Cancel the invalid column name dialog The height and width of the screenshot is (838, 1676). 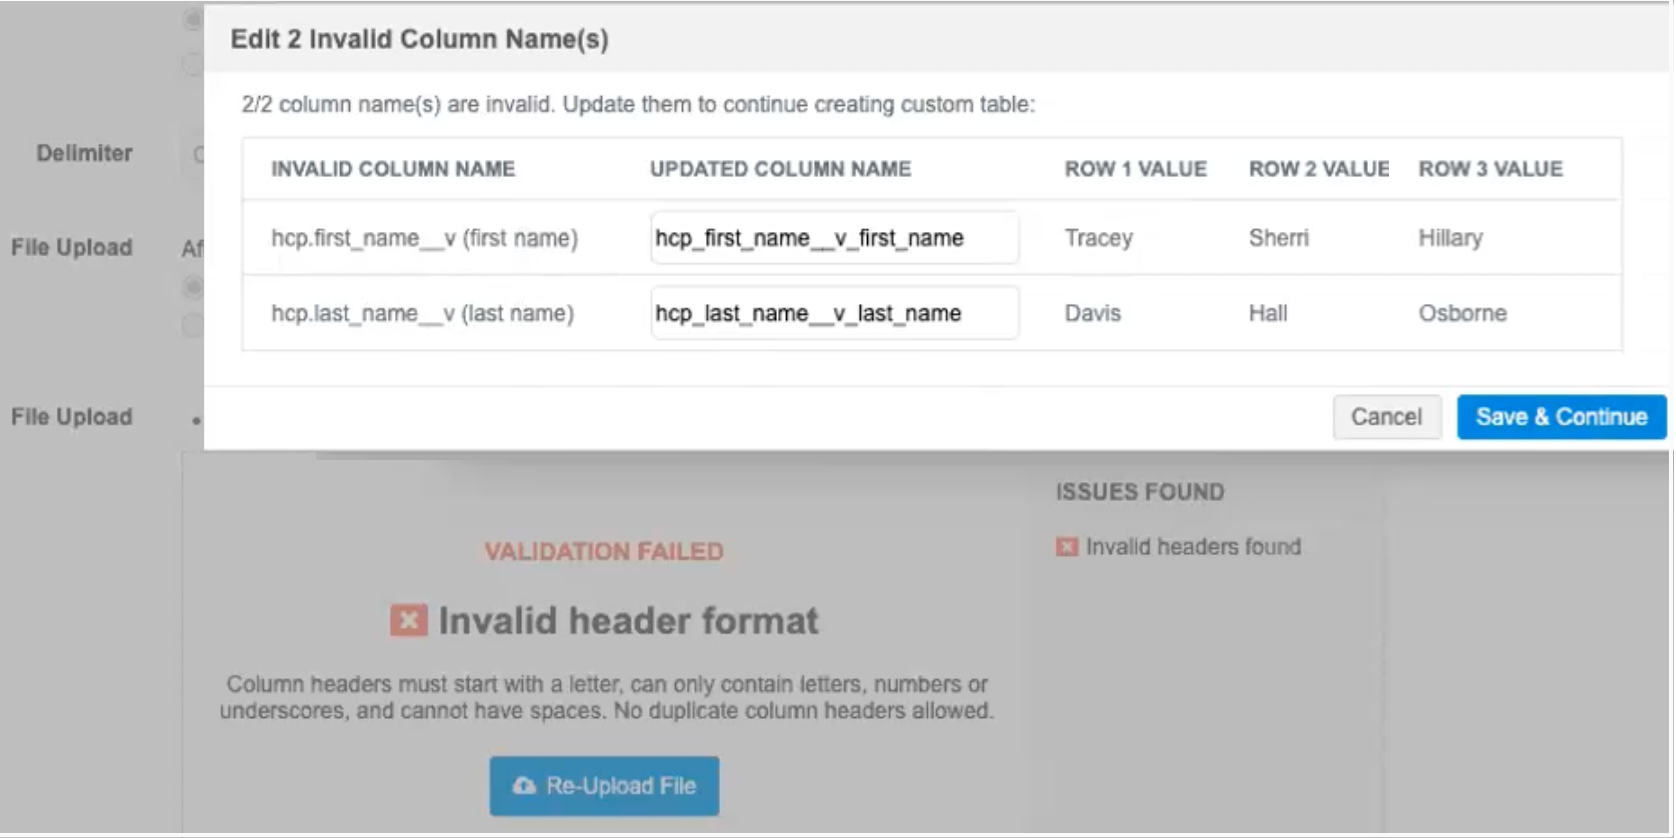click(x=1386, y=417)
